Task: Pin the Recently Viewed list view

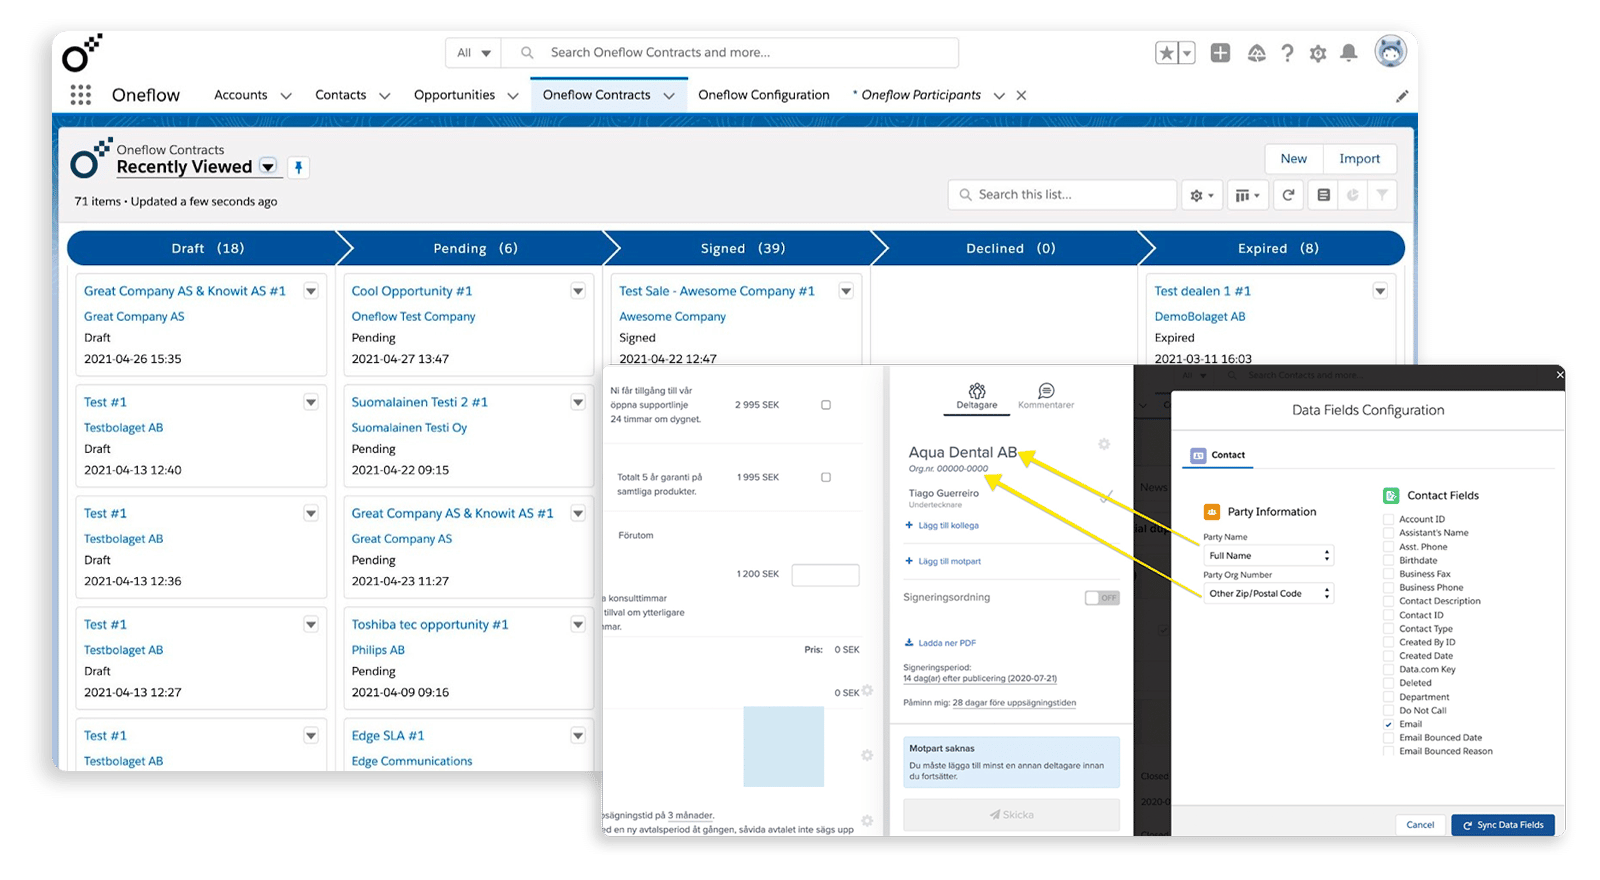Action: [x=298, y=167]
